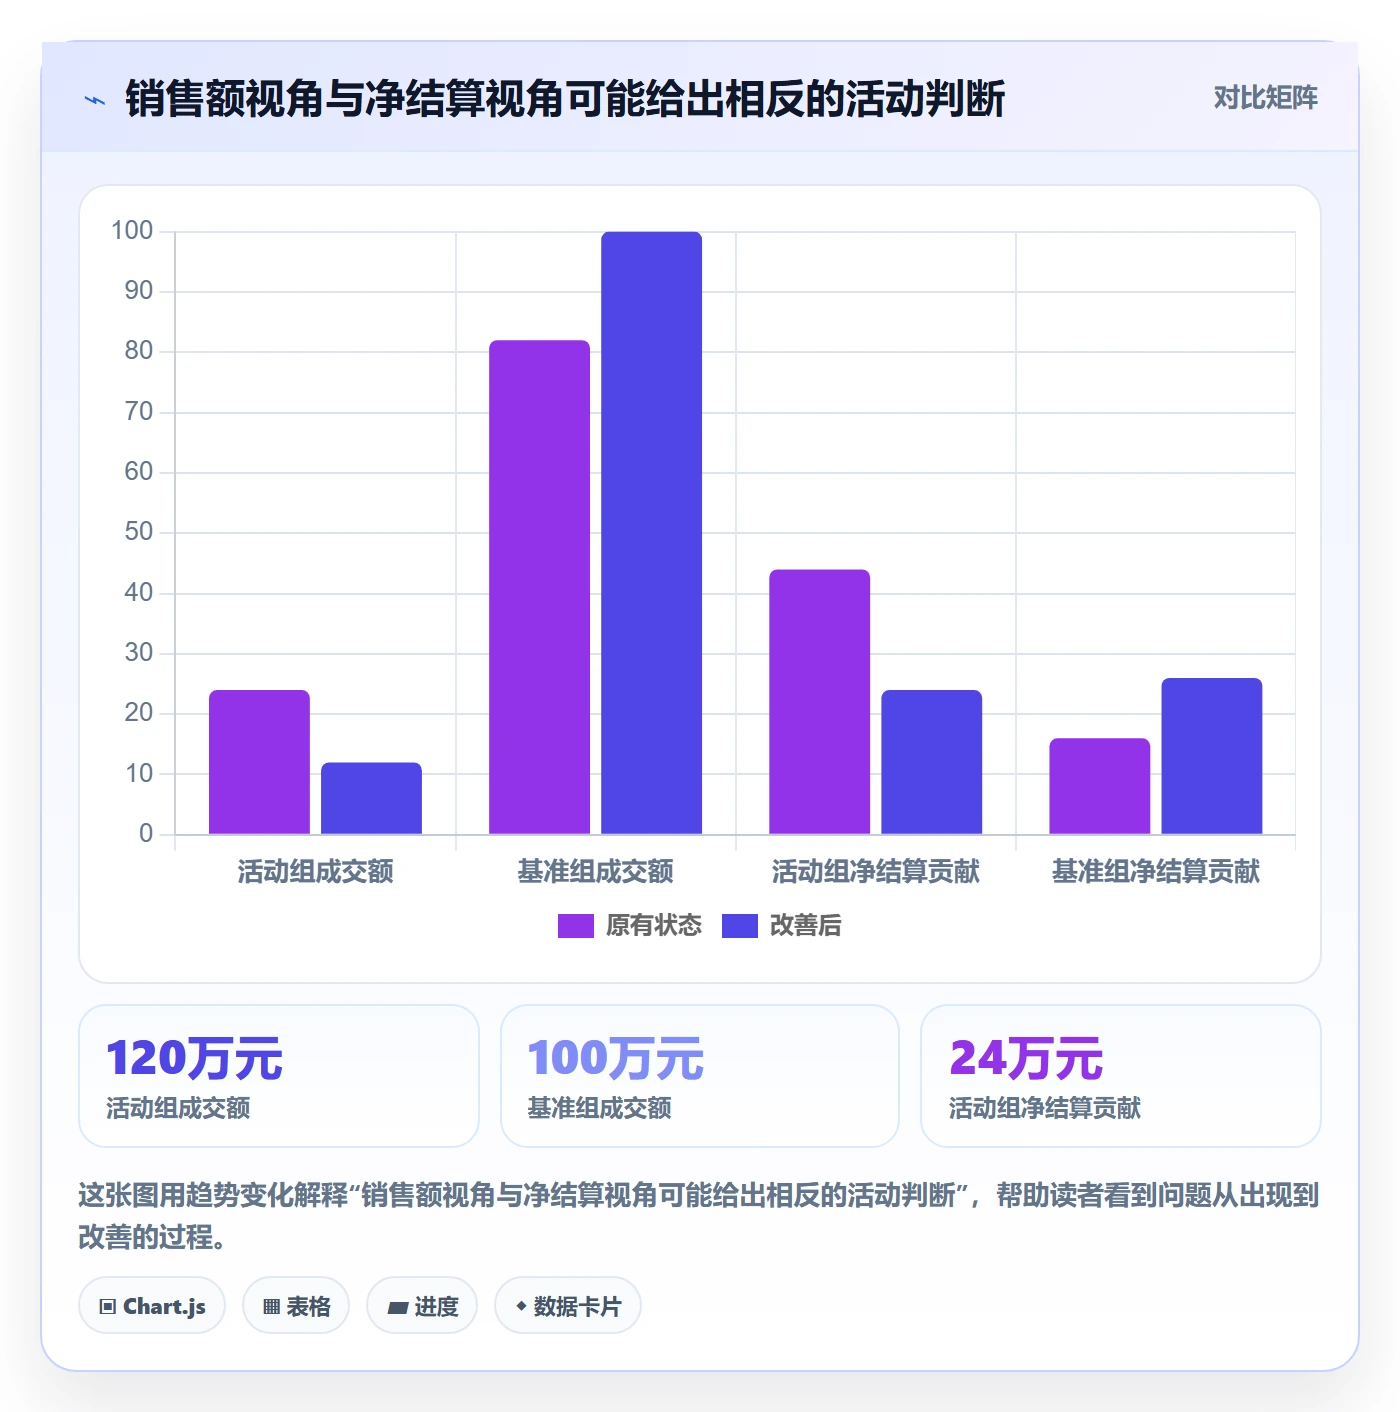Viewport: 1400px width, 1412px height.
Task: Open the 120万元 活动组成交额 card
Action: [279, 1076]
